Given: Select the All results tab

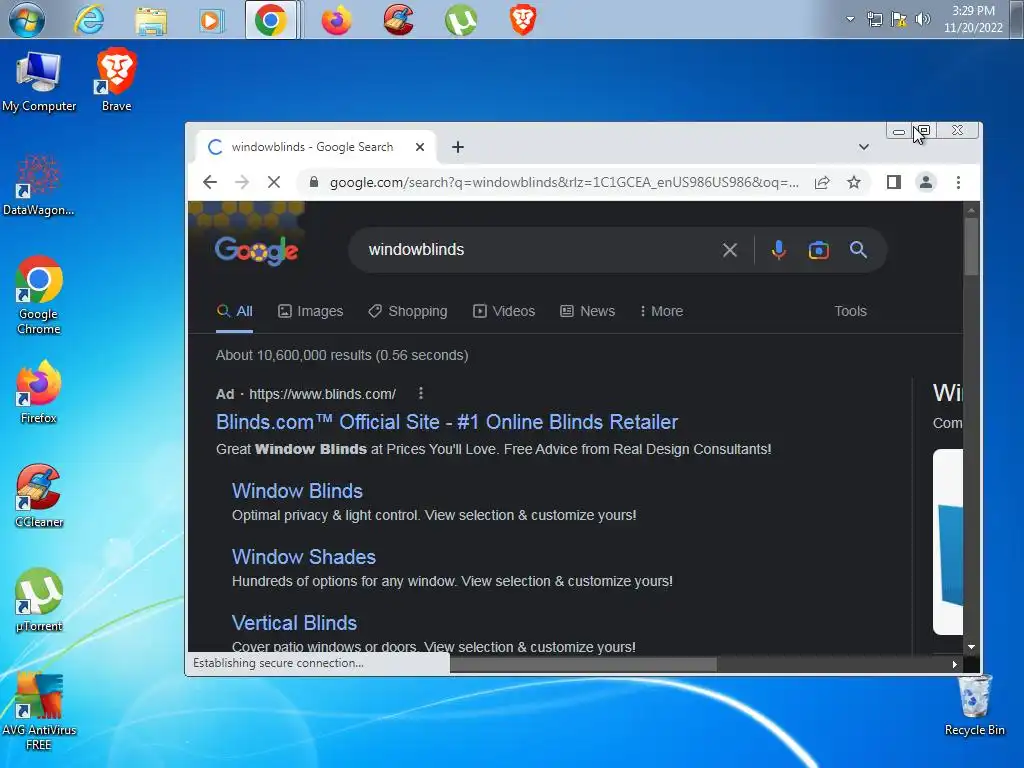Looking at the screenshot, I should [234, 311].
